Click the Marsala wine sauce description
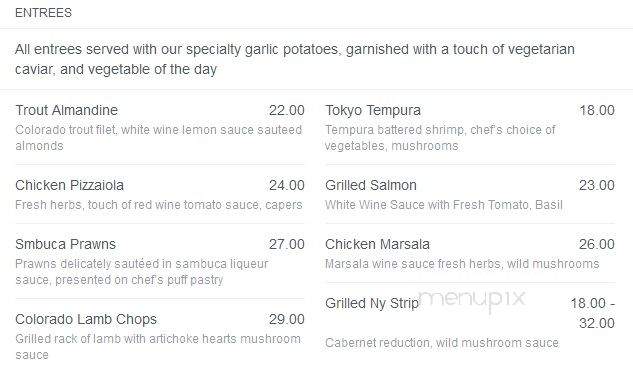Viewport: 633px width, 367px height. [462, 264]
